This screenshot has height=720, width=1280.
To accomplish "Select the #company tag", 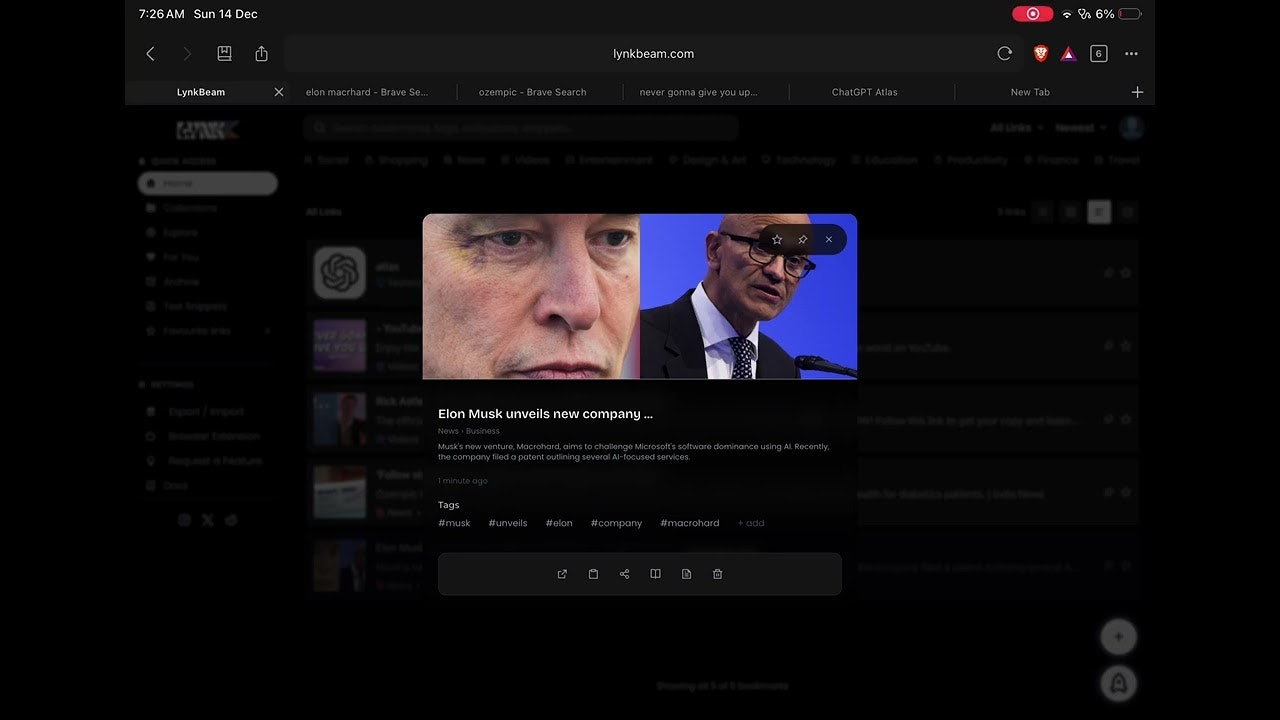I will [x=616, y=523].
